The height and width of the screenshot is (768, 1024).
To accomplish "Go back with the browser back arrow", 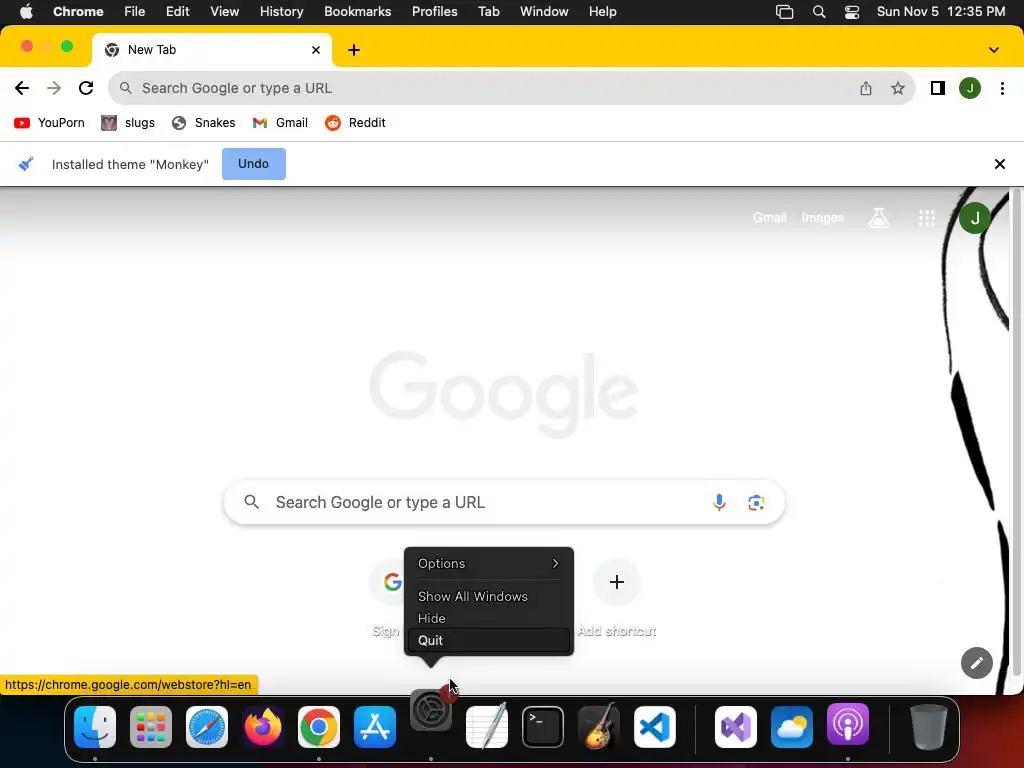I will tap(22, 88).
